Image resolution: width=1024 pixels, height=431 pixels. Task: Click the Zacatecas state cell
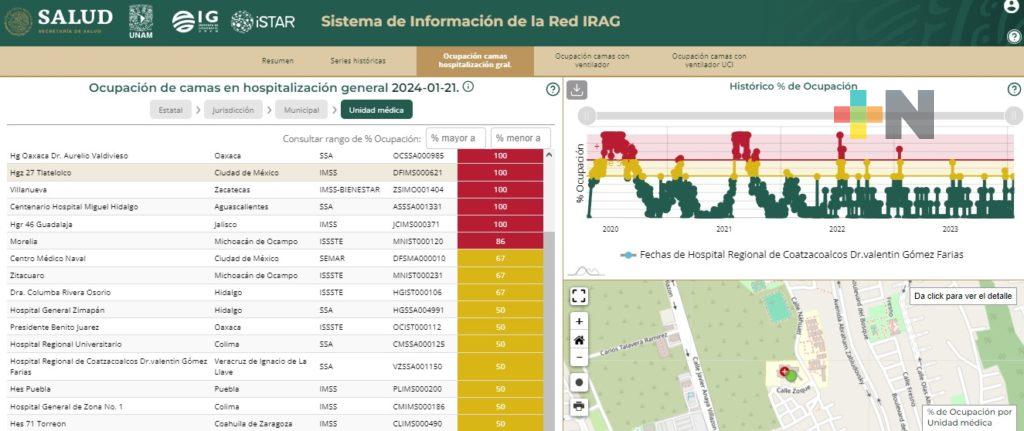[x=231, y=190]
